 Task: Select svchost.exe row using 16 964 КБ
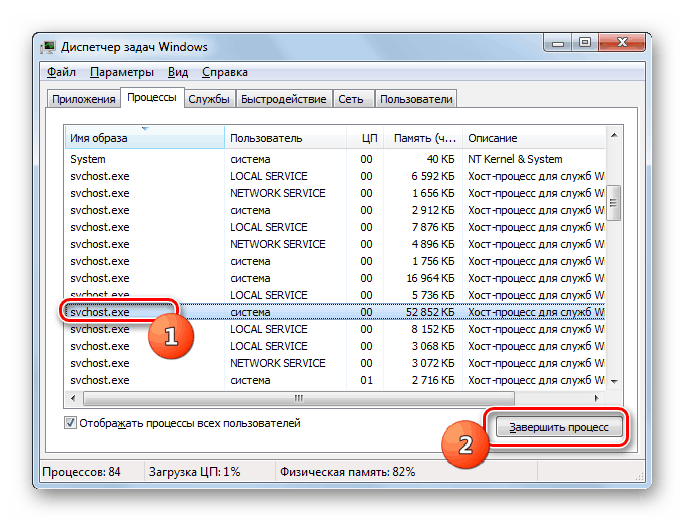point(335,278)
